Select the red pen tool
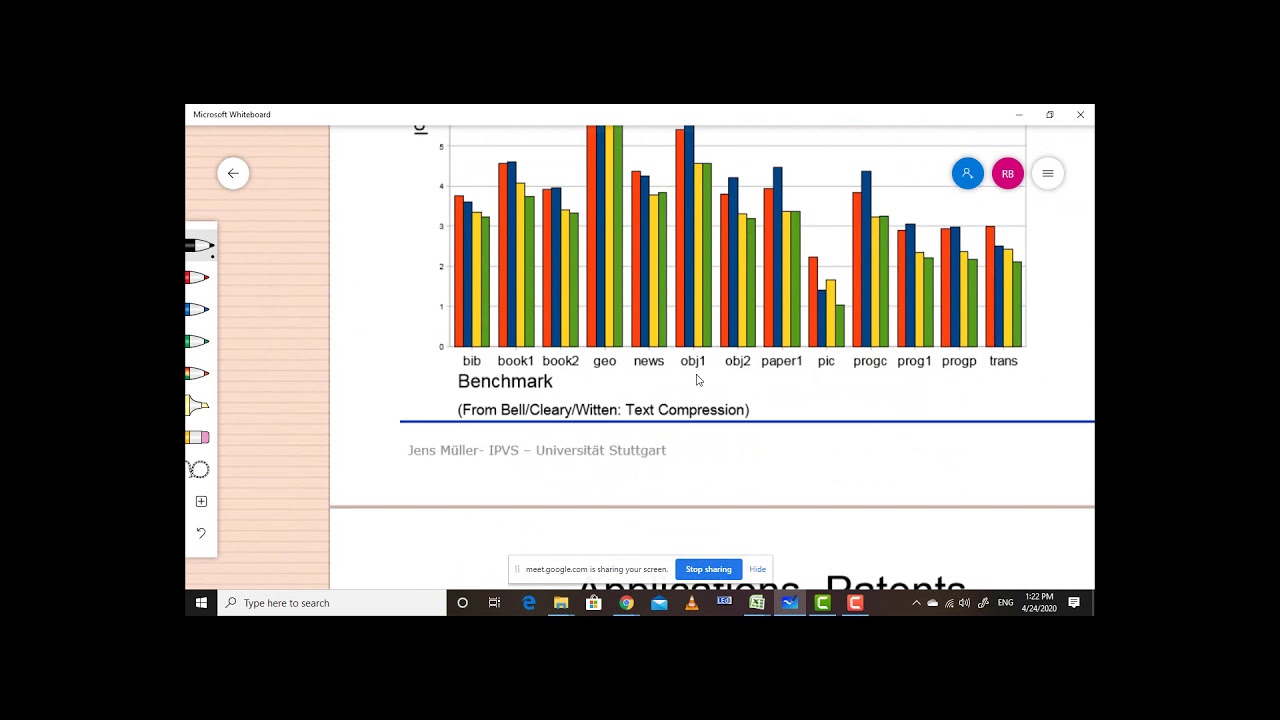1280x720 pixels. [198, 277]
